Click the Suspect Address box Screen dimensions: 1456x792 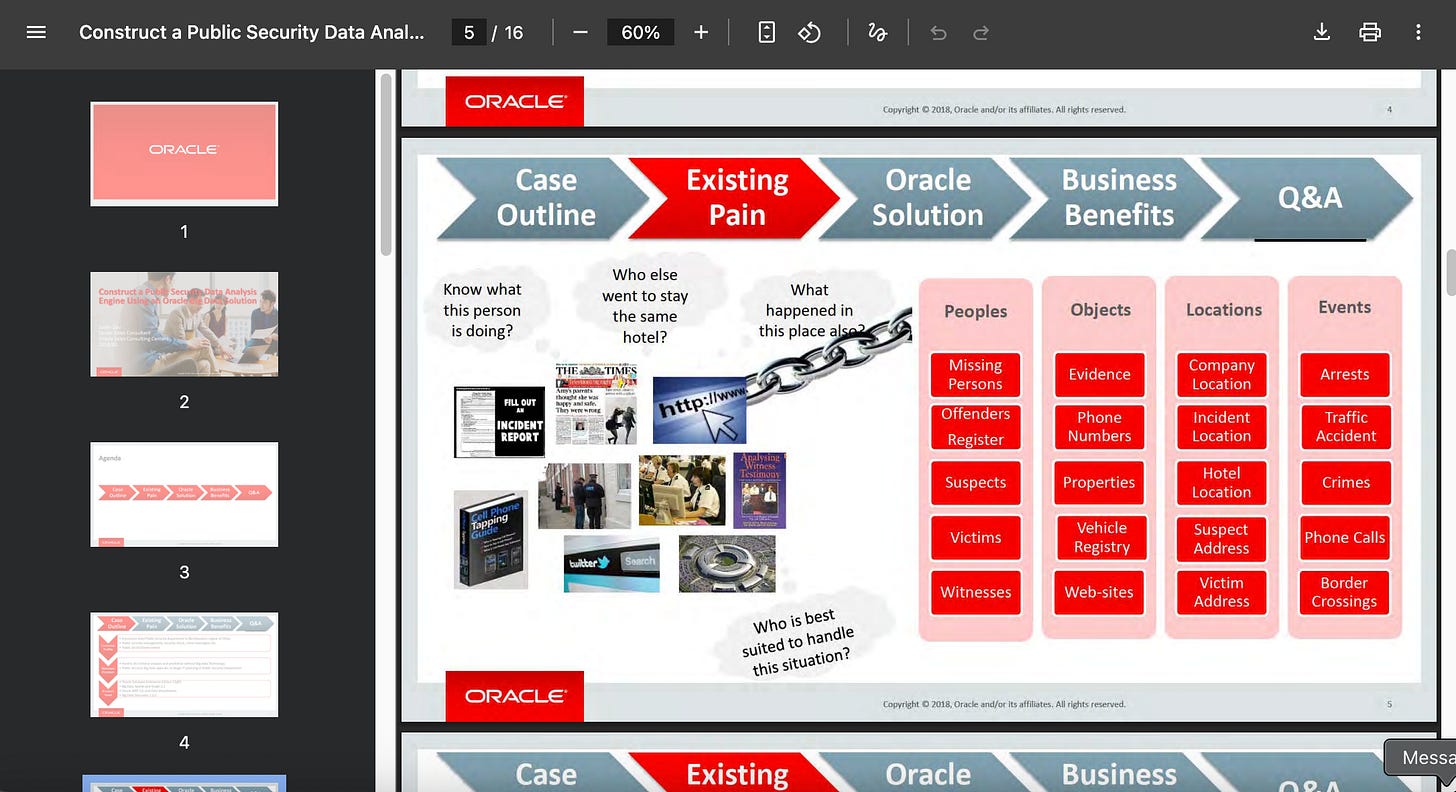(x=1221, y=539)
